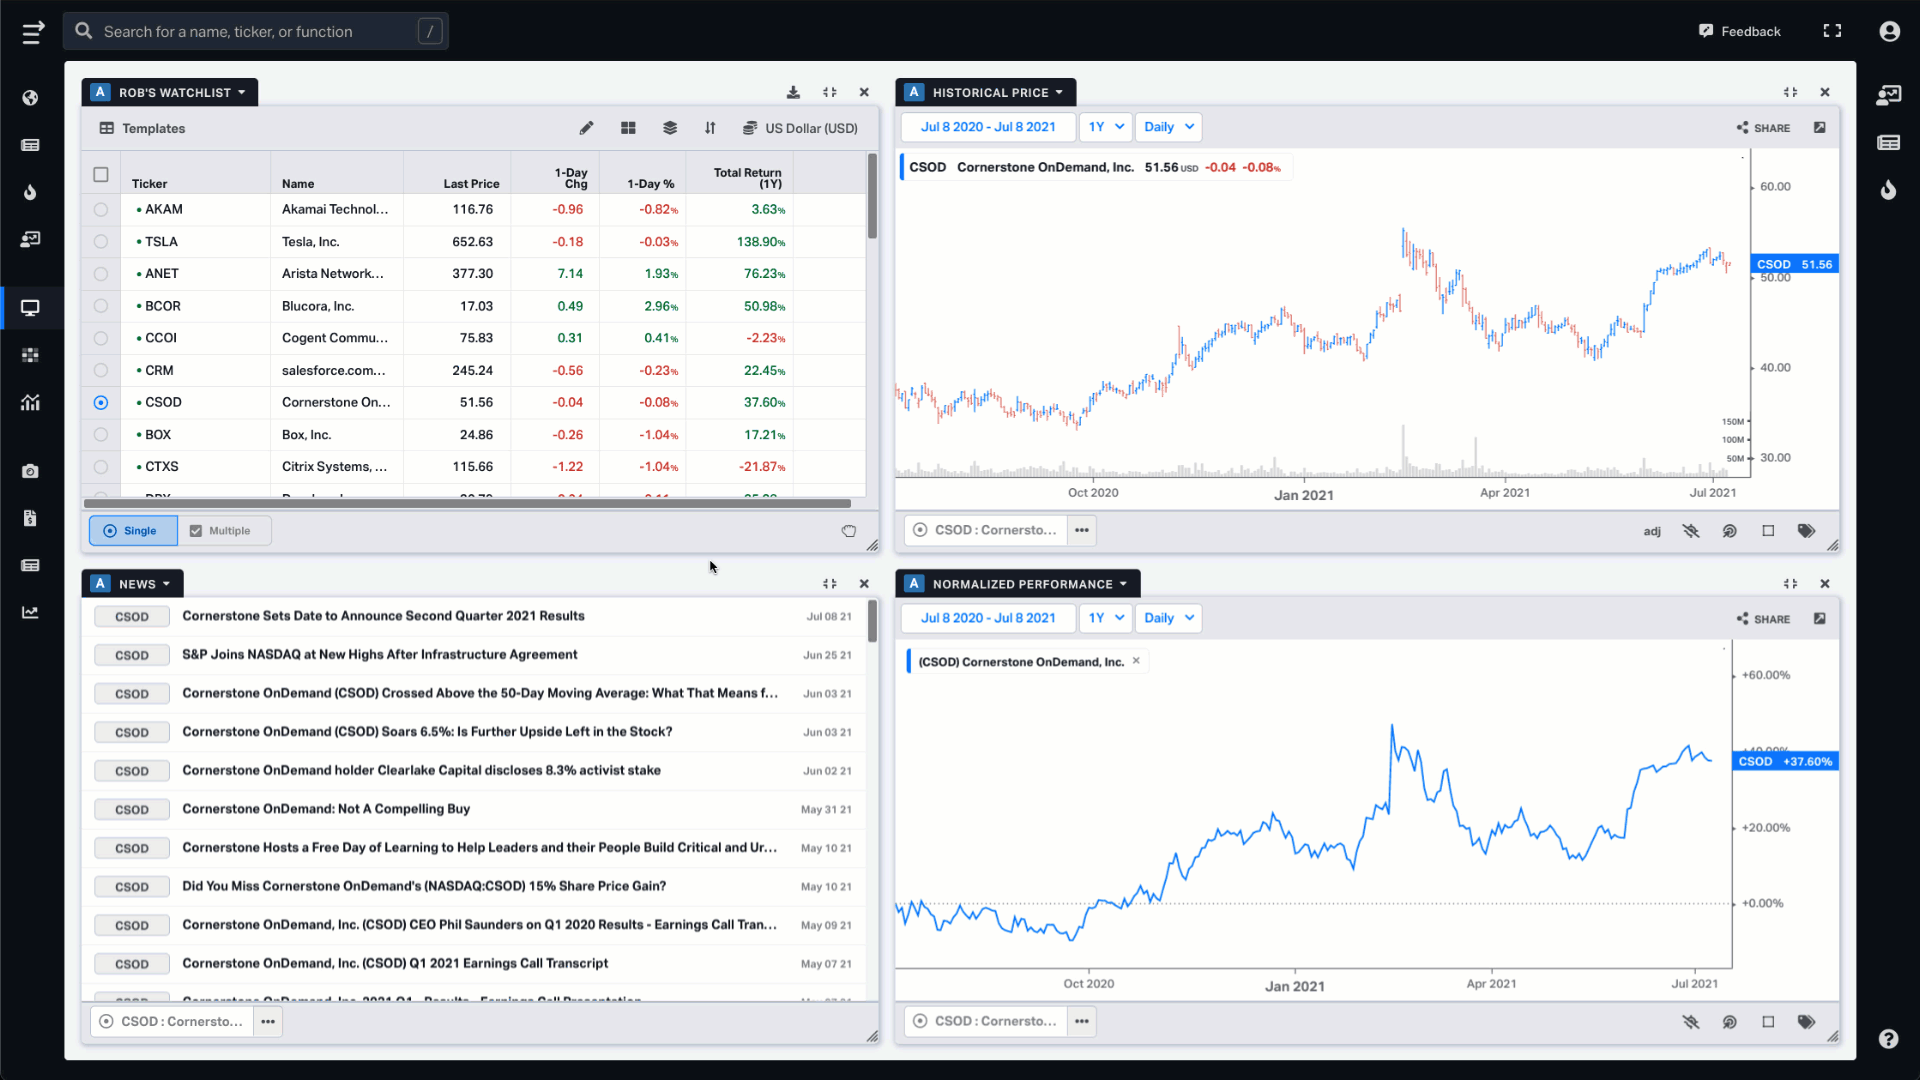Click the download icon in watchlist panel

[x=793, y=91]
